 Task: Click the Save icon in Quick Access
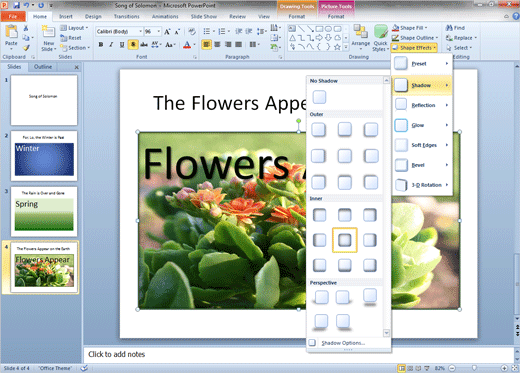[x=16, y=5]
